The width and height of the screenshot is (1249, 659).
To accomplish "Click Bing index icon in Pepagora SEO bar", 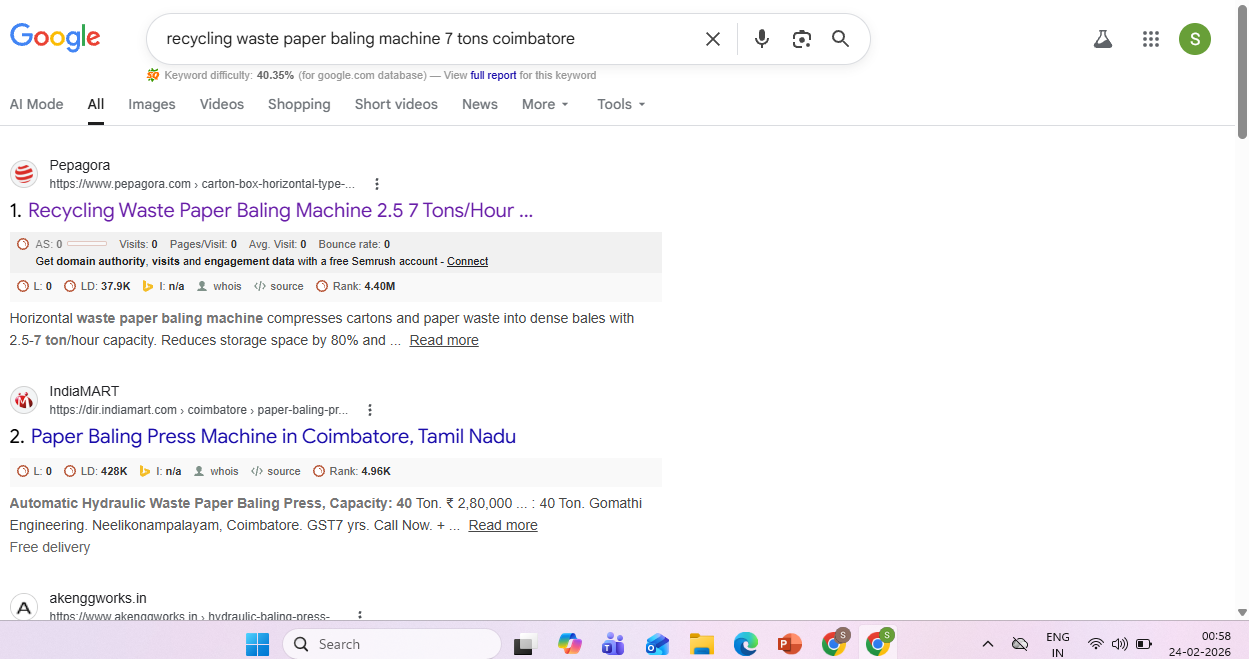I will tap(147, 286).
